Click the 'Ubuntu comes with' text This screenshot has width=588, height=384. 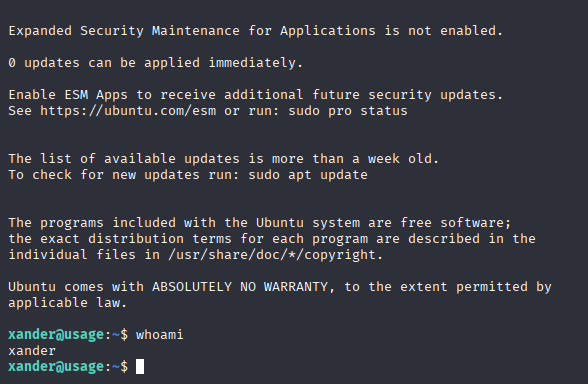[x=76, y=287]
